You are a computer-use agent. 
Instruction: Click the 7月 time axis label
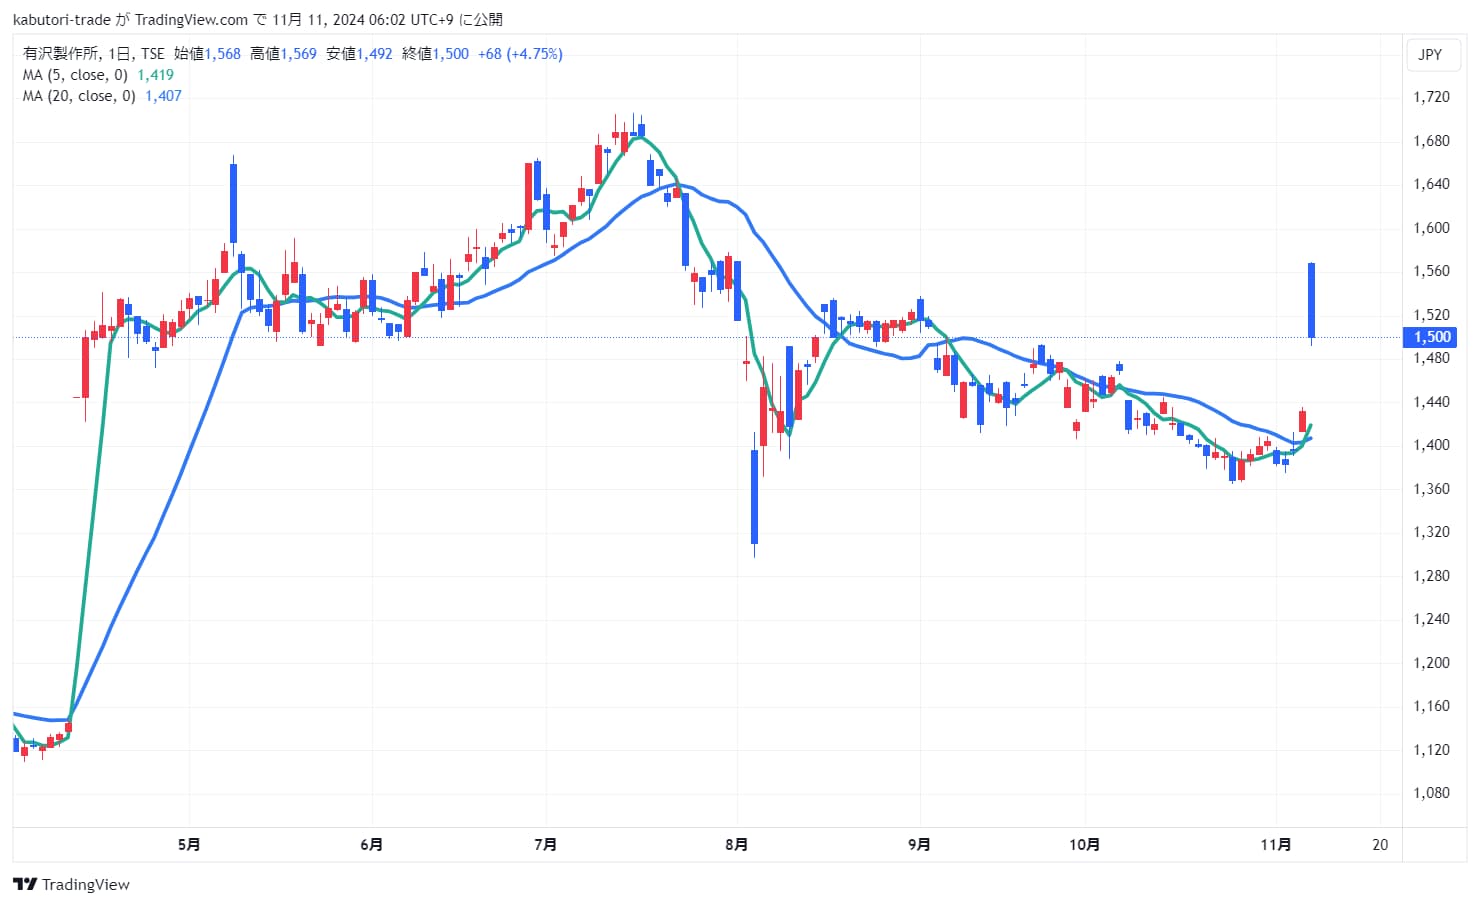(546, 845)
